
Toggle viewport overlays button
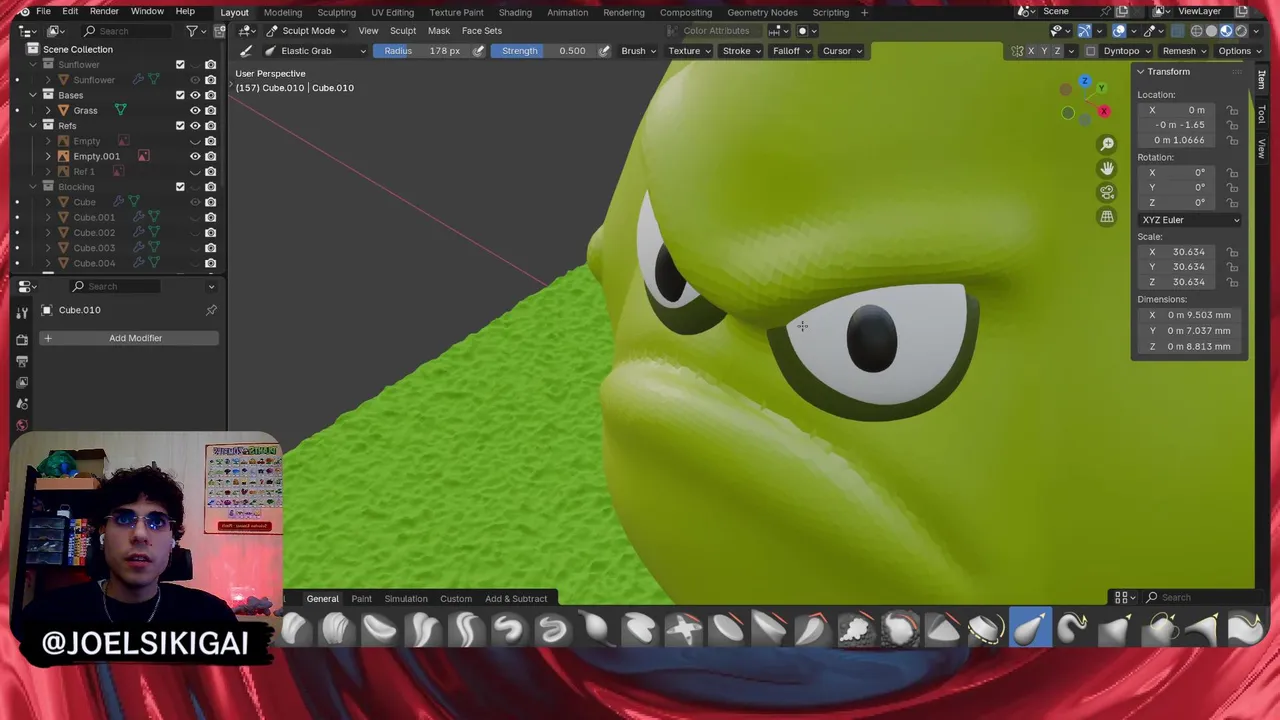[x=1119, y=31]
